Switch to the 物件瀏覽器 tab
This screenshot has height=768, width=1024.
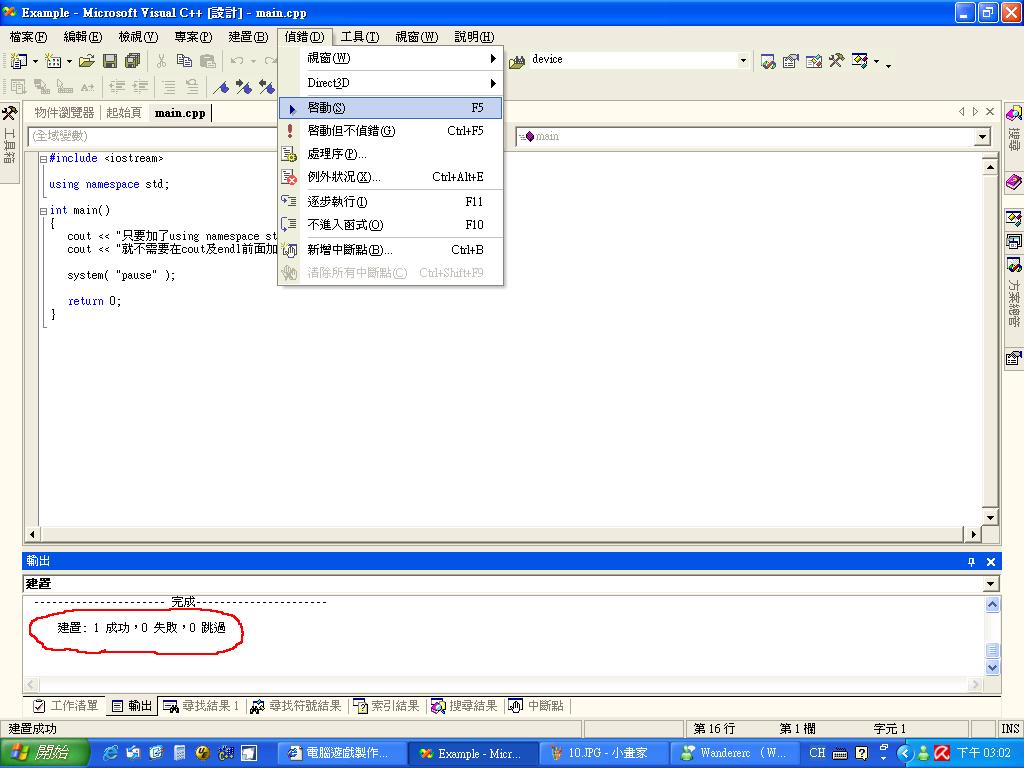64,113
